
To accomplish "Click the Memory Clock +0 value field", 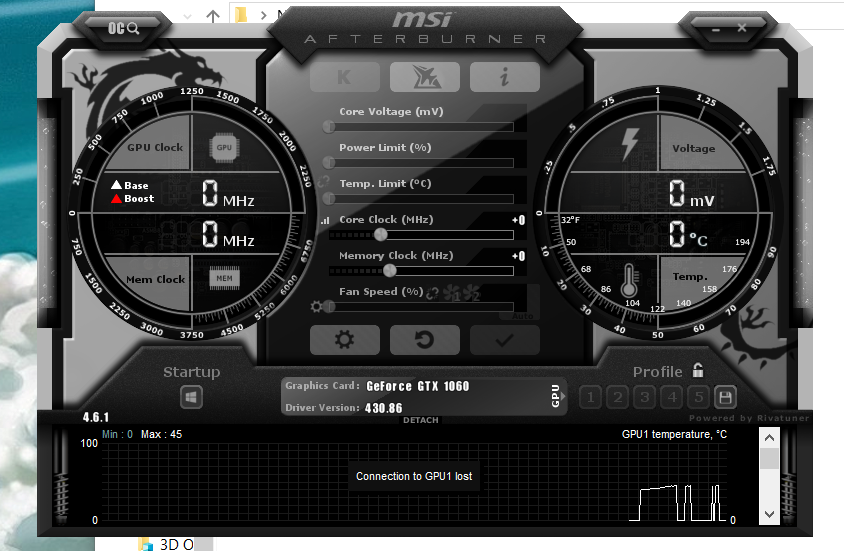I will coord(519,256).
